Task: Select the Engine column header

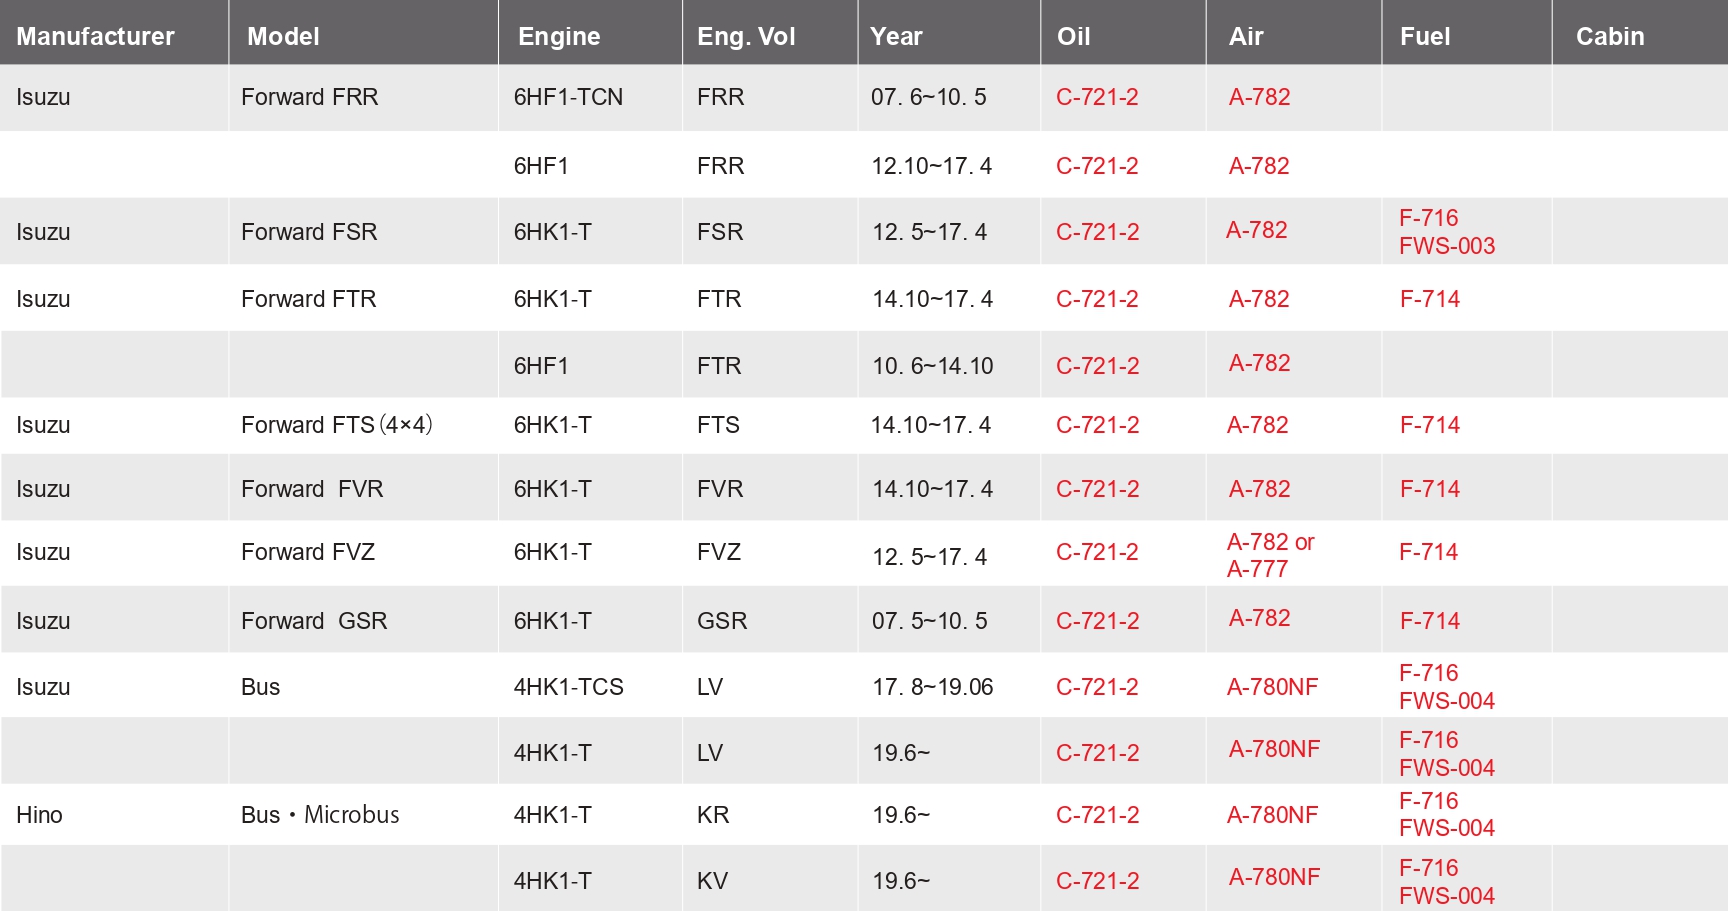Action: (x=559, y=37)
